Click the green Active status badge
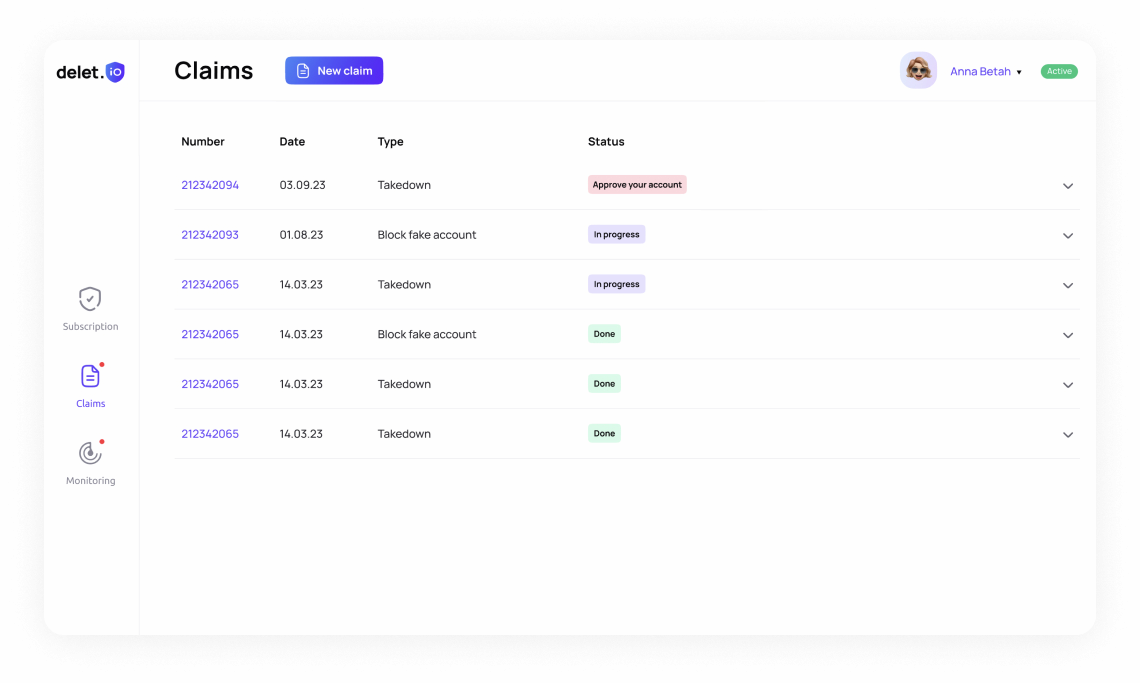1140x683 pixels. 1059,72
